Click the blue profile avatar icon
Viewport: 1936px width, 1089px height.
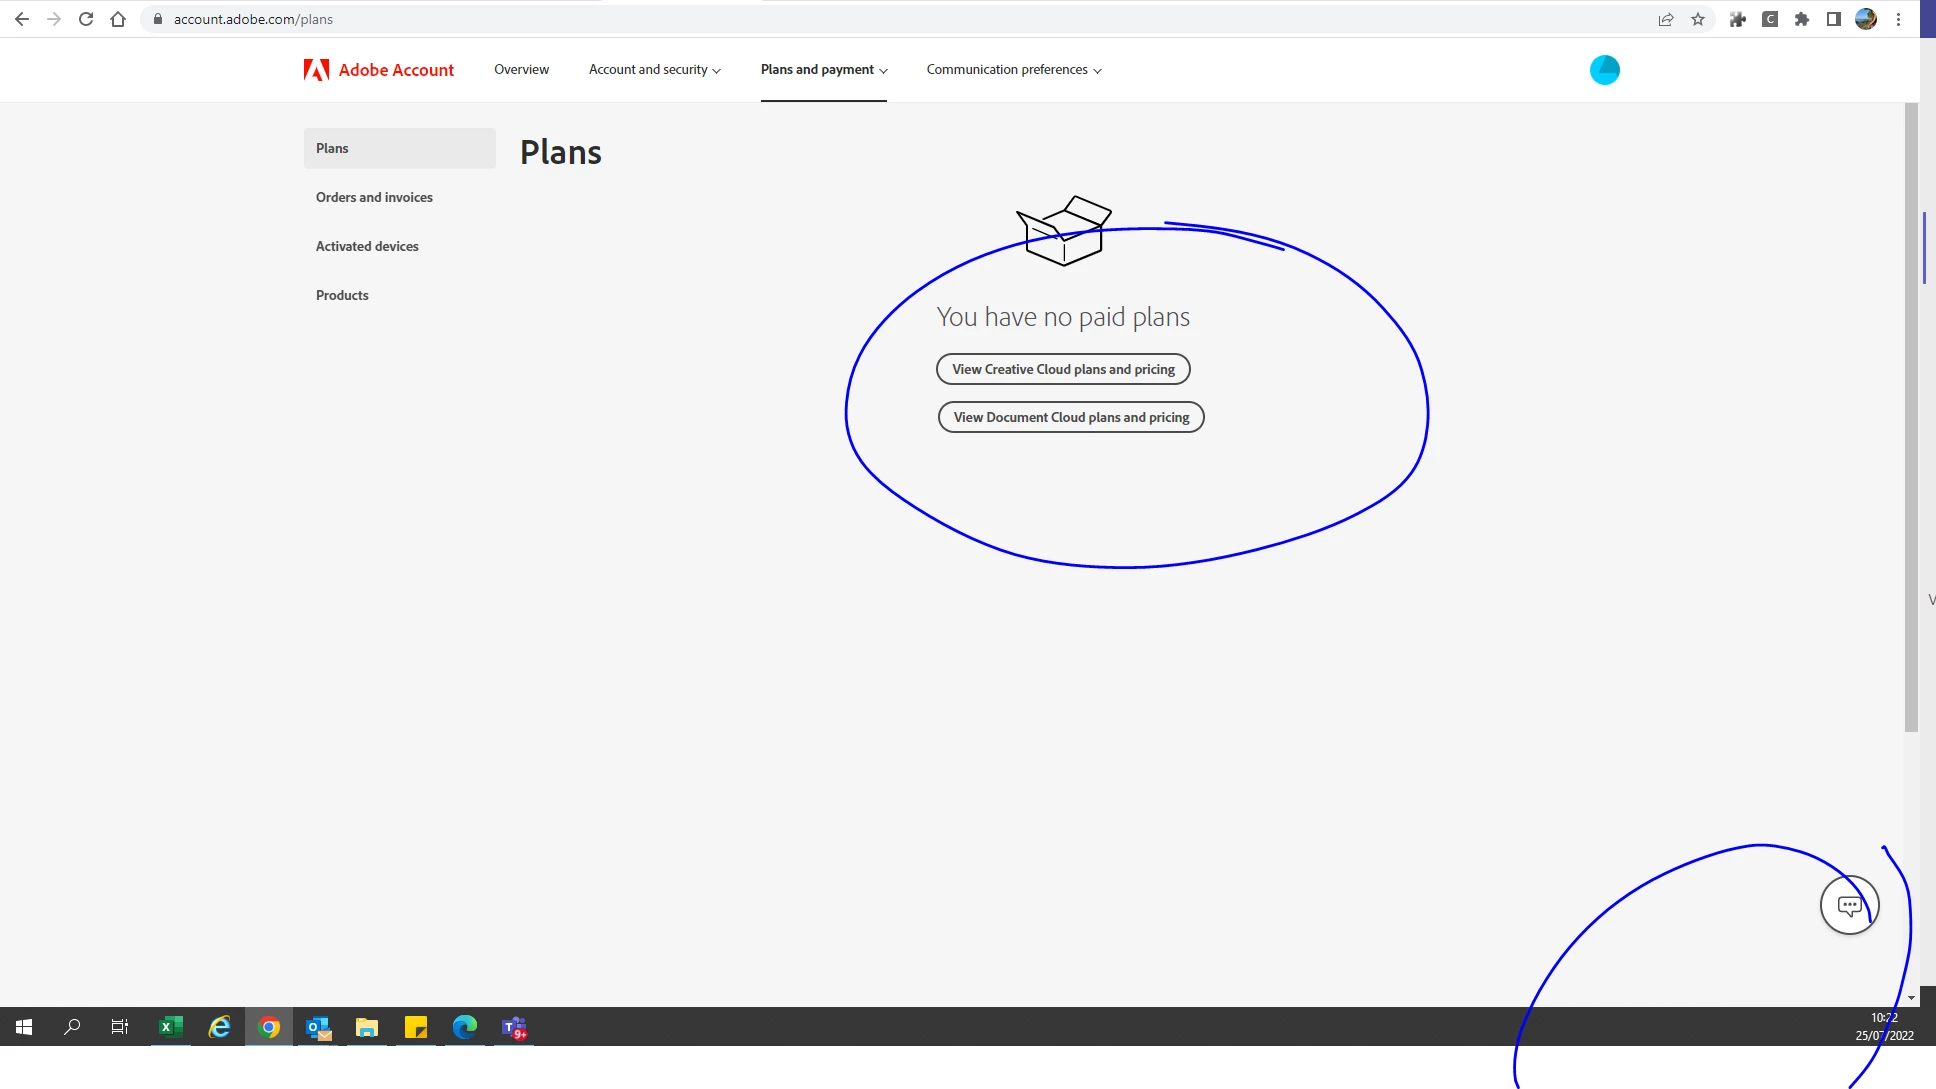(1604, 70)
